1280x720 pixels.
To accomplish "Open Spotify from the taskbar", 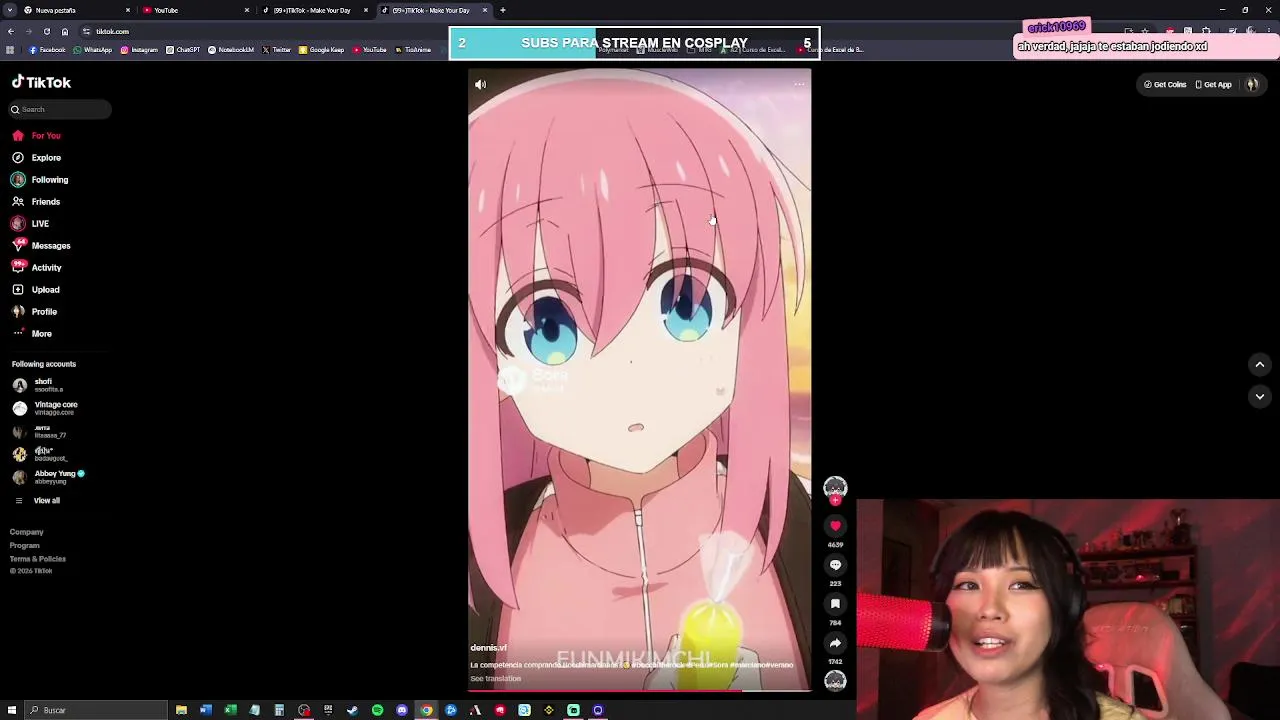I will coord(377,710).
